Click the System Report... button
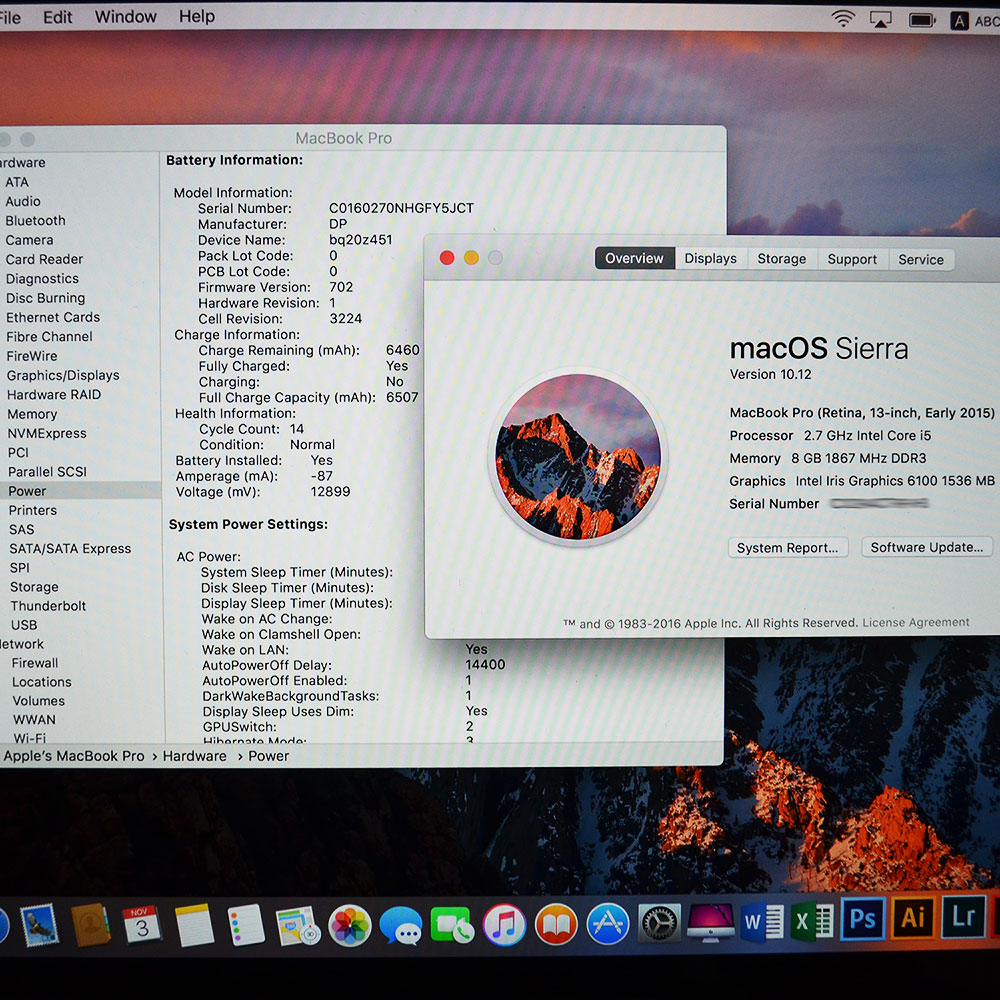The height and width of the screenshot is (1000, 1000). click(788, 548)
